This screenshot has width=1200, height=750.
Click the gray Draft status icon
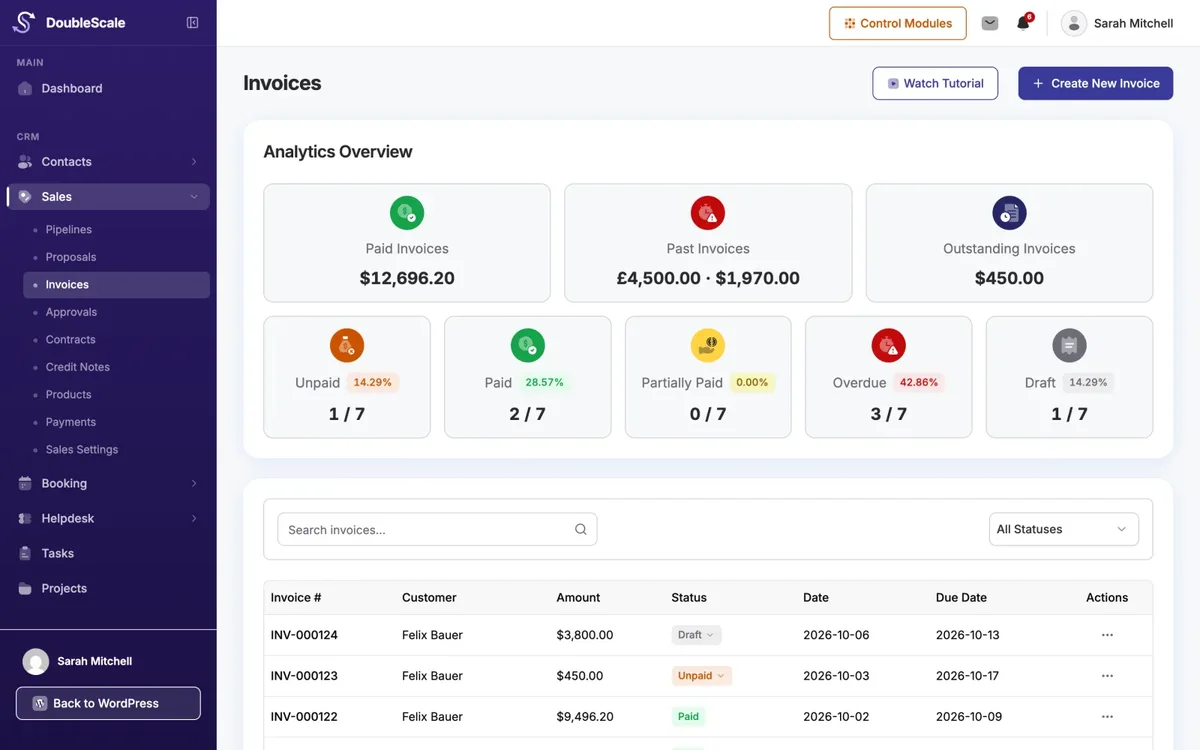[x=1069, y=346]
